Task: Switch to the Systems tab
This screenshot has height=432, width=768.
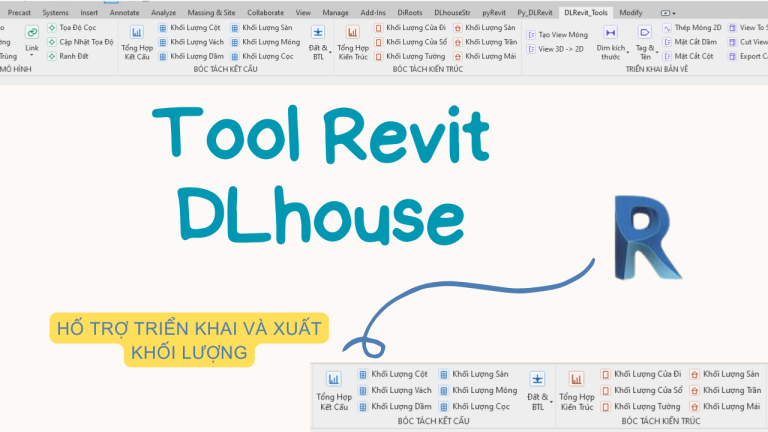Action: pyautogui.click(x=55, y=13)
